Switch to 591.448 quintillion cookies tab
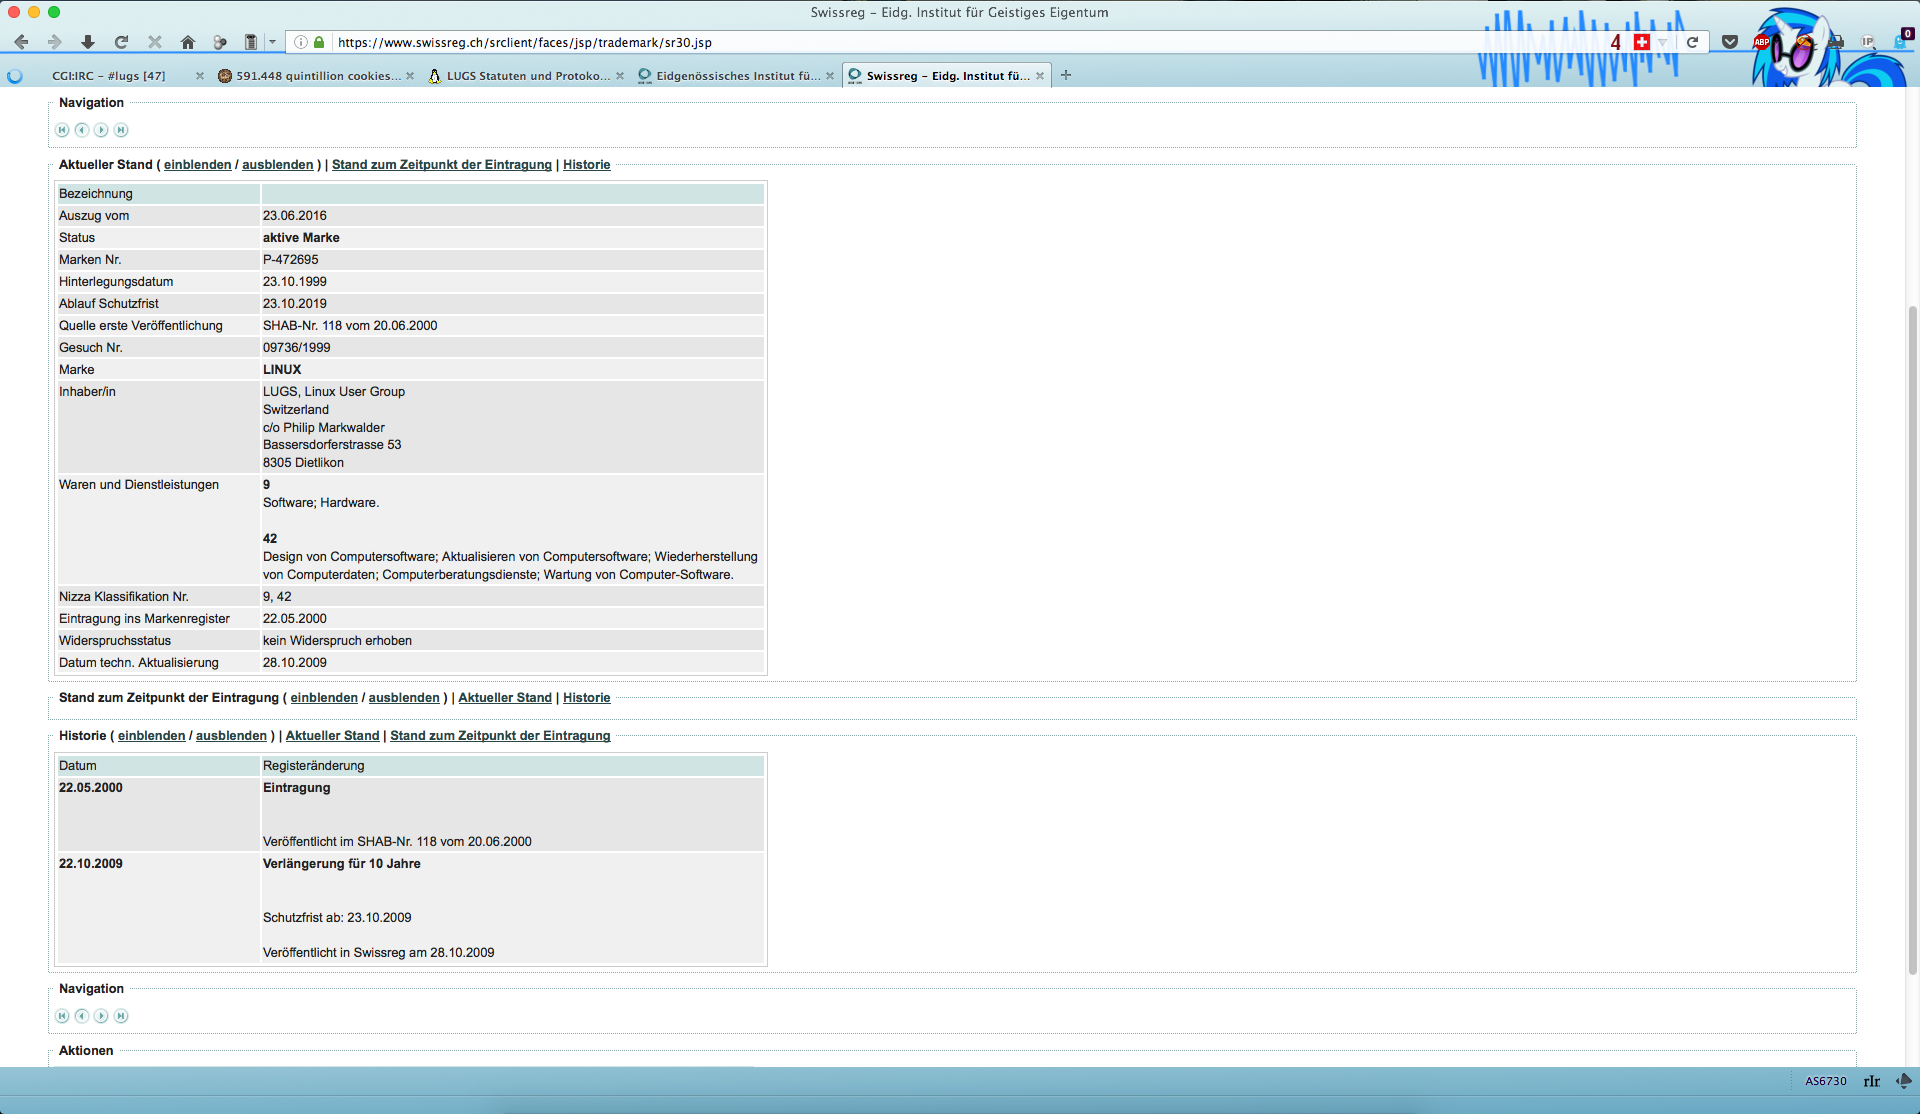 (318, 76)
